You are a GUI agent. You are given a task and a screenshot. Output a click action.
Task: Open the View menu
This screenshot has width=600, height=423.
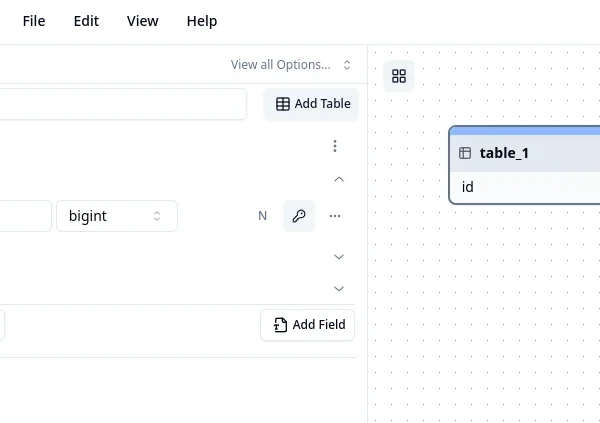point(143,21)
